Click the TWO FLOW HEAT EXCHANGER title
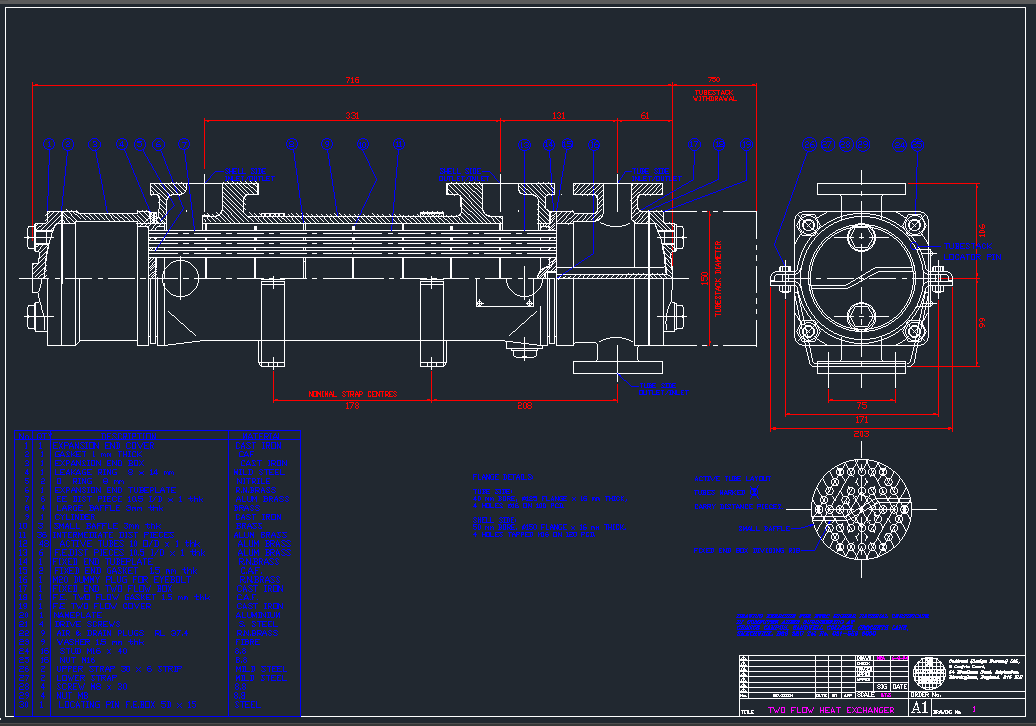The width and height of the screenshot is (1036, 726). click(x=831, y=710)
